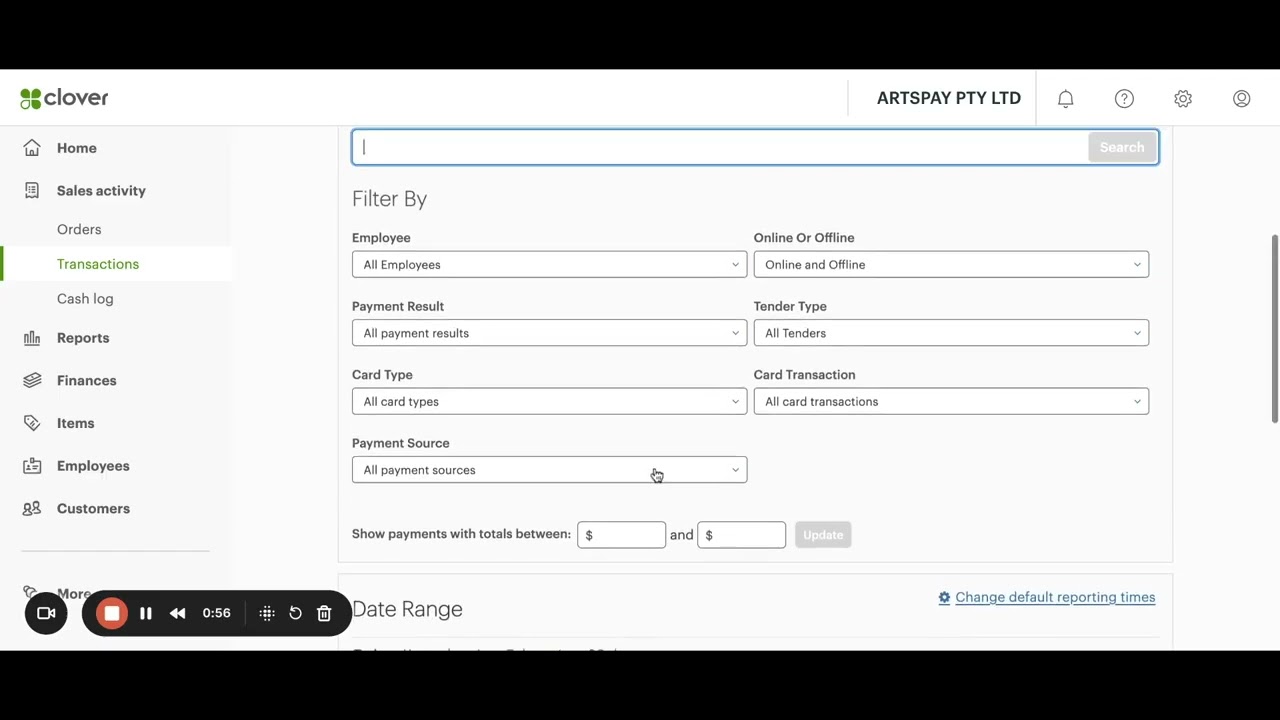Click the Finances stack icon
Screen dimensions: 1280x720
32,380
